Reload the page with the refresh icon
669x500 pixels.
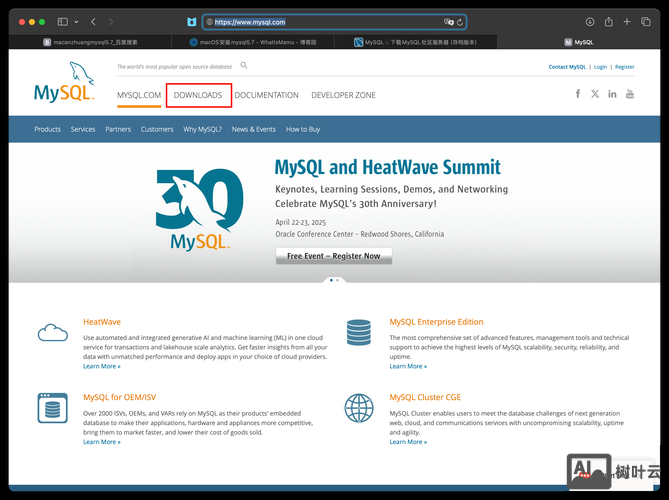tap(459, 21)
